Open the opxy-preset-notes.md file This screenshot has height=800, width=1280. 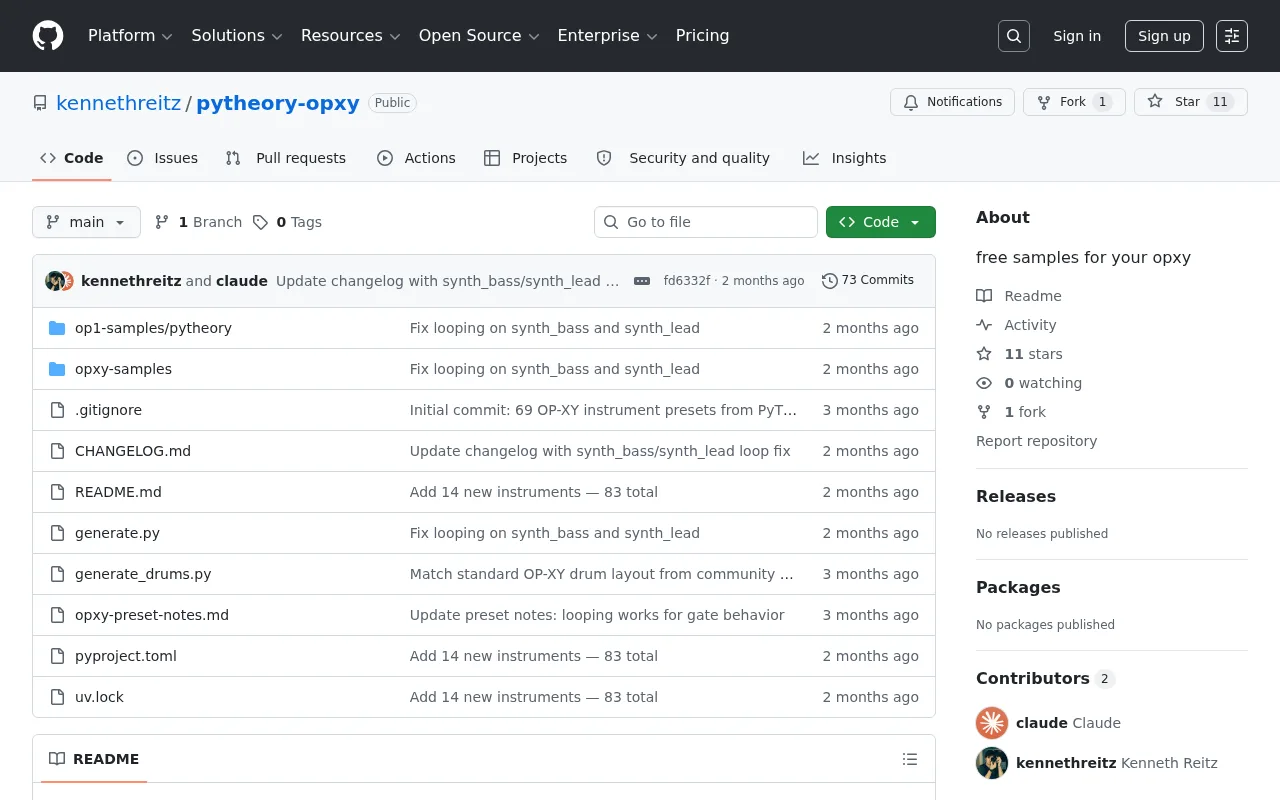click(x=152, y=615)
